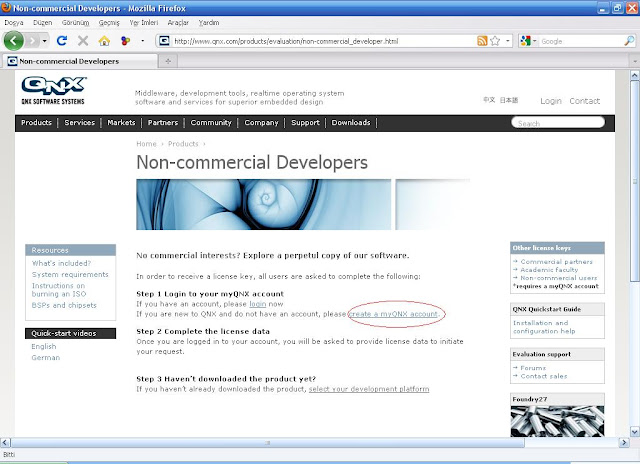Open System requirements resource link

(70, 274)
